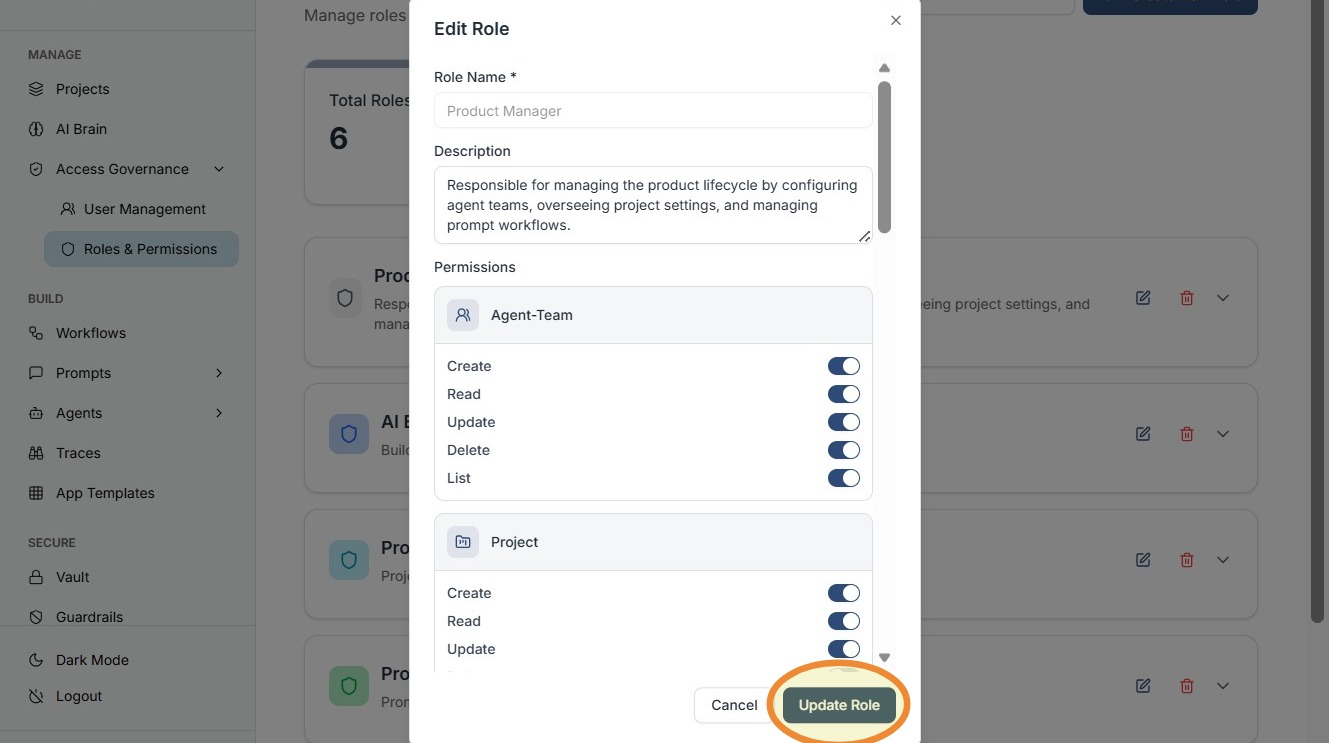1329x743 pixels.
Task: Toggle off Agent-Team Delete permission
Action: (843, 450)
